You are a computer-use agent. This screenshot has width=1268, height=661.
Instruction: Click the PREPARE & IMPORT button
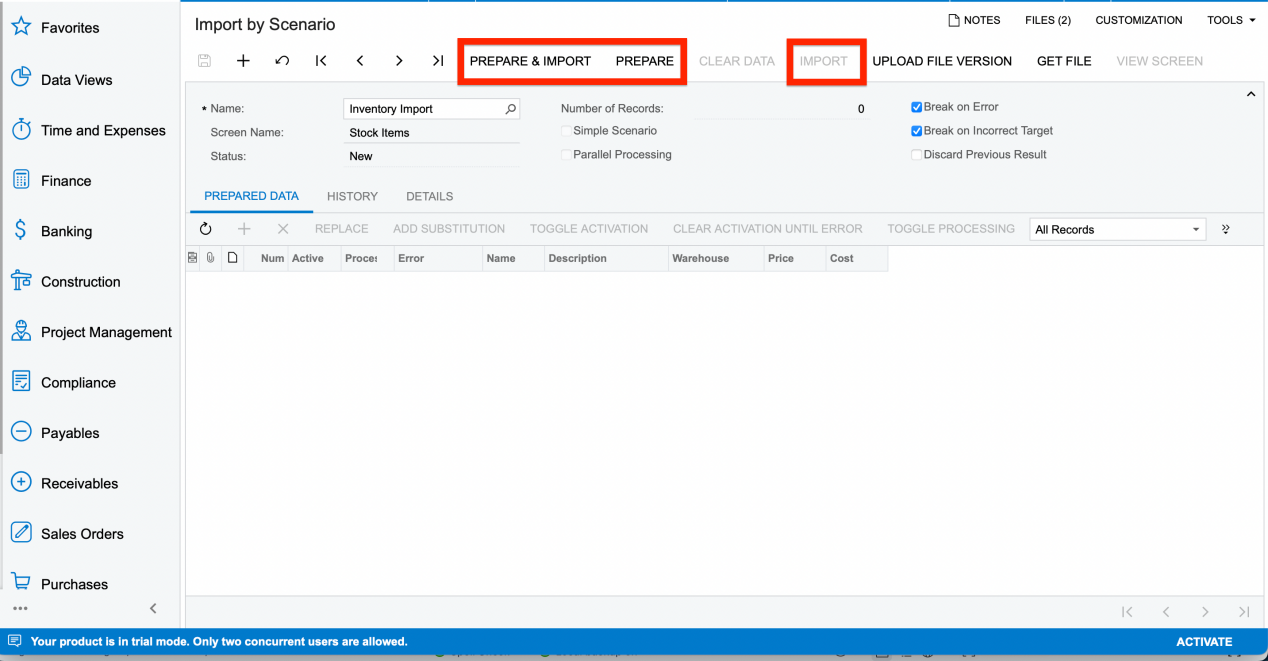(531, 61)
